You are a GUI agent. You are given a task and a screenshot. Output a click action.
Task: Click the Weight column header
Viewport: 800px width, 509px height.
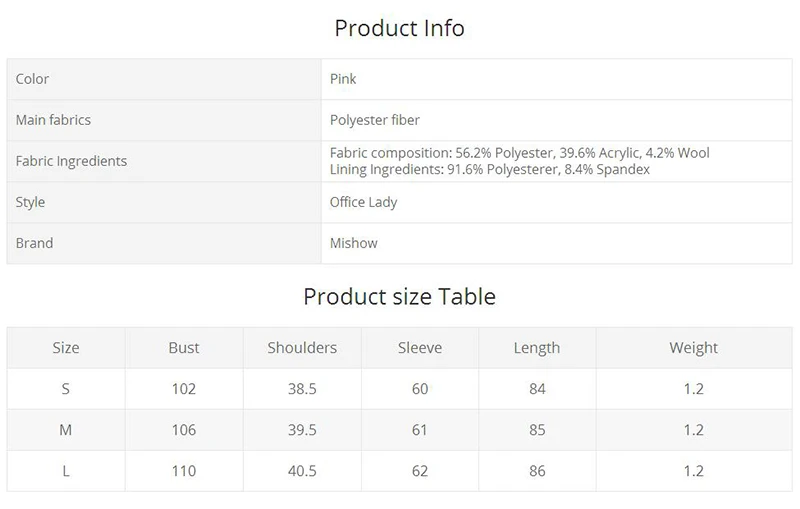coord(694,348)
